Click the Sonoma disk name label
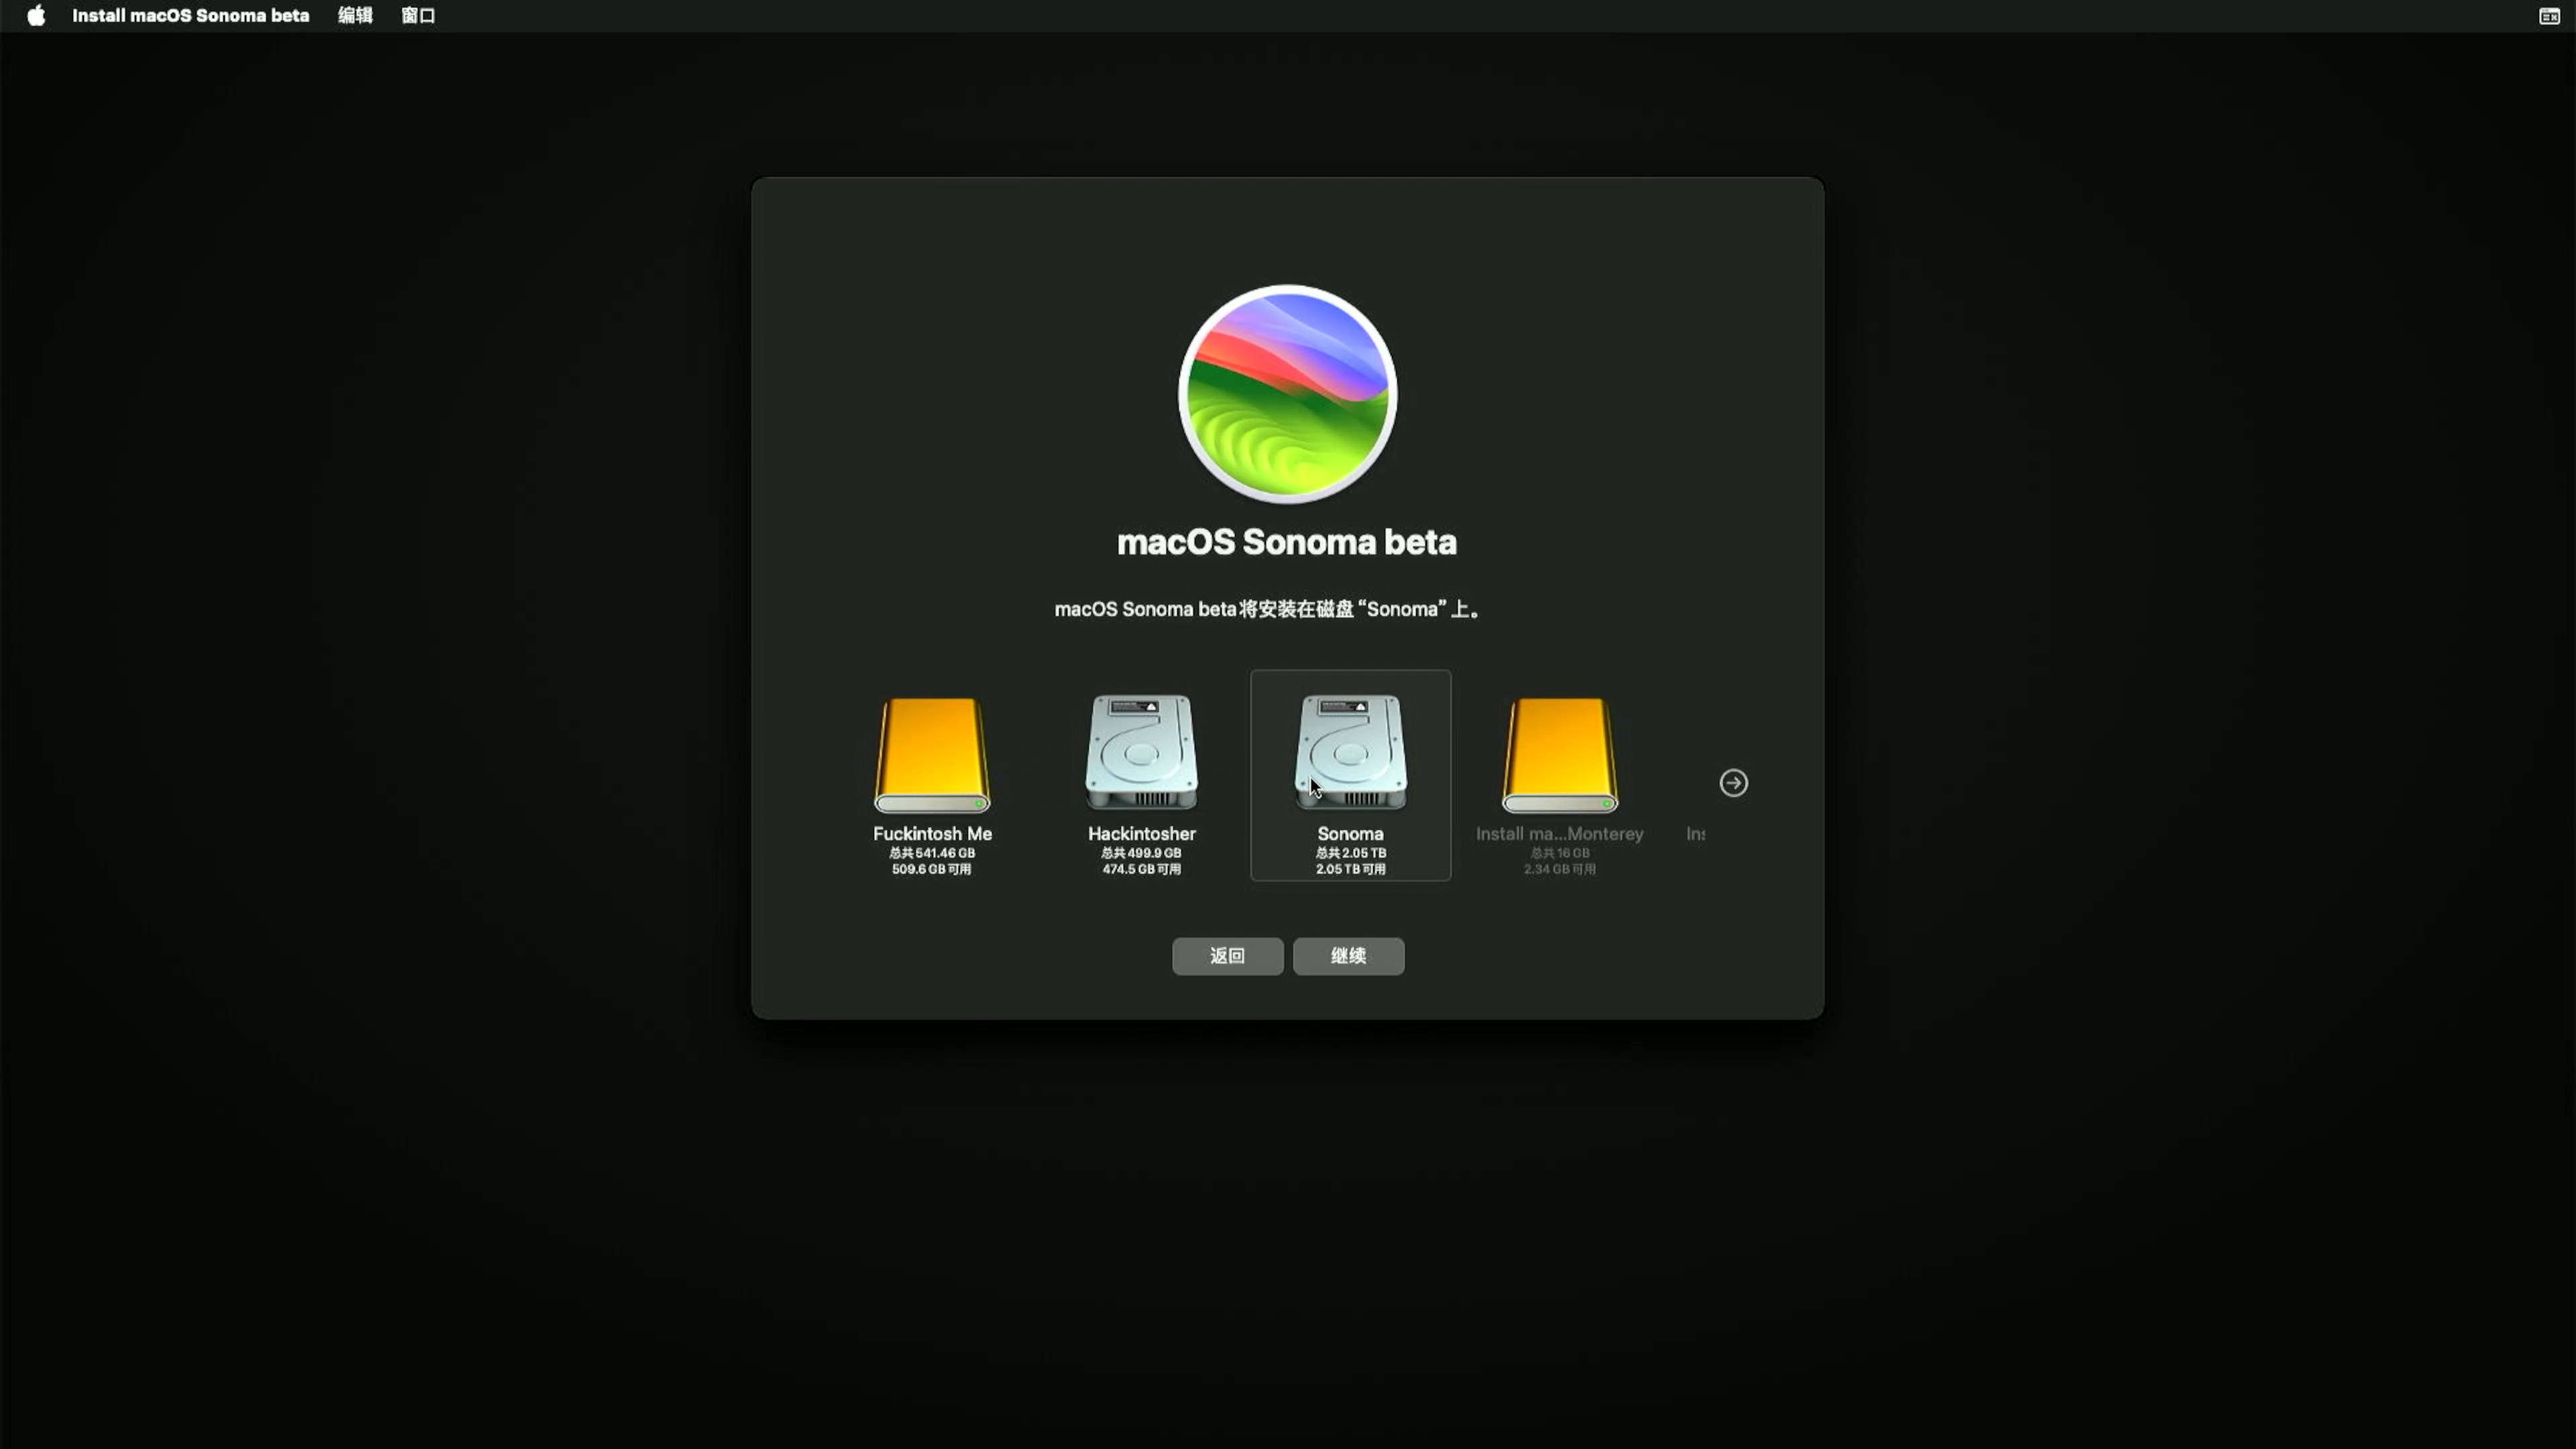 tap(1350, 833)
